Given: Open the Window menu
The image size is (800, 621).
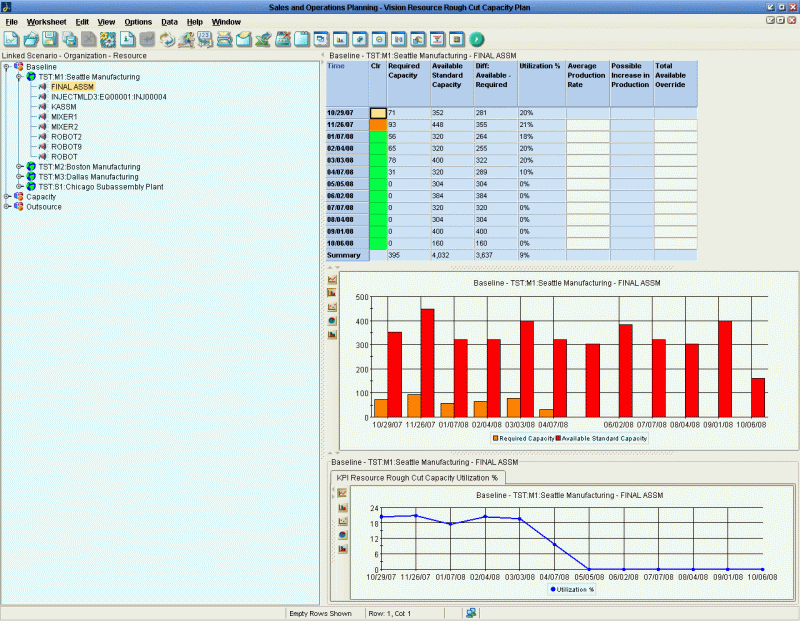Looking at the screenshot, I should point(226,22).
